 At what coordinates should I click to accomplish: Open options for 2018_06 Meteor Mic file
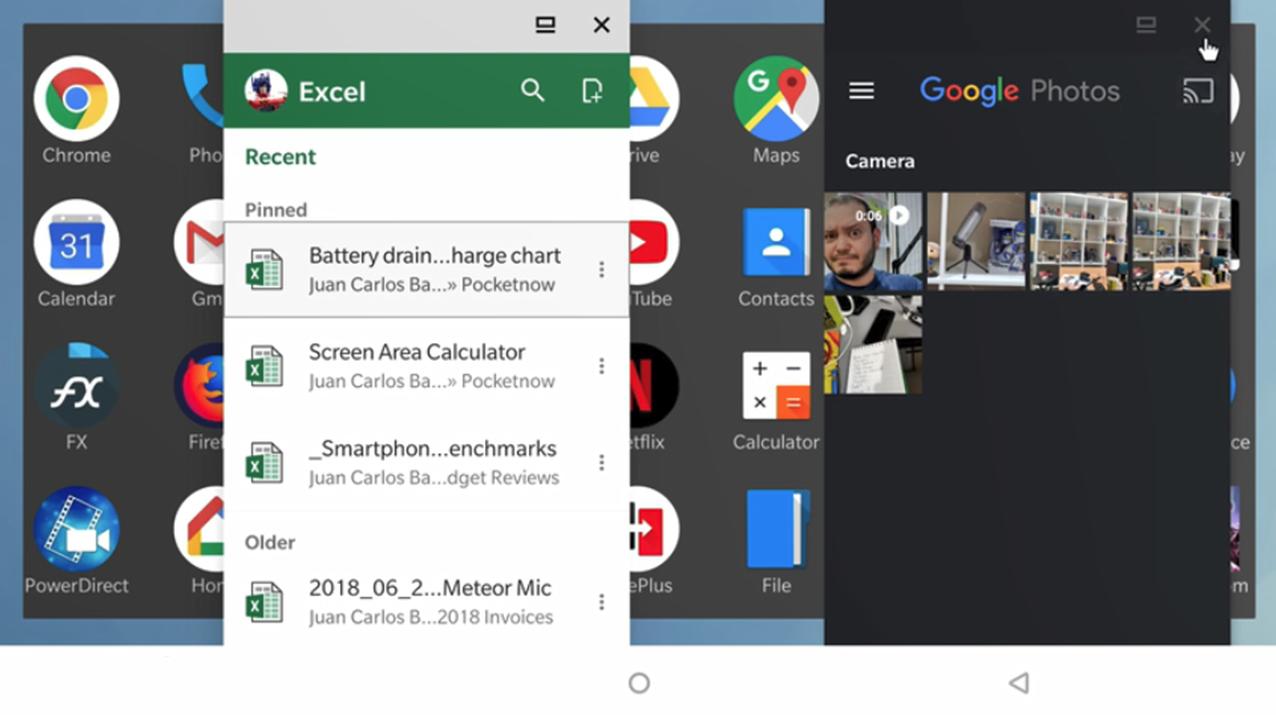point(601,602)
